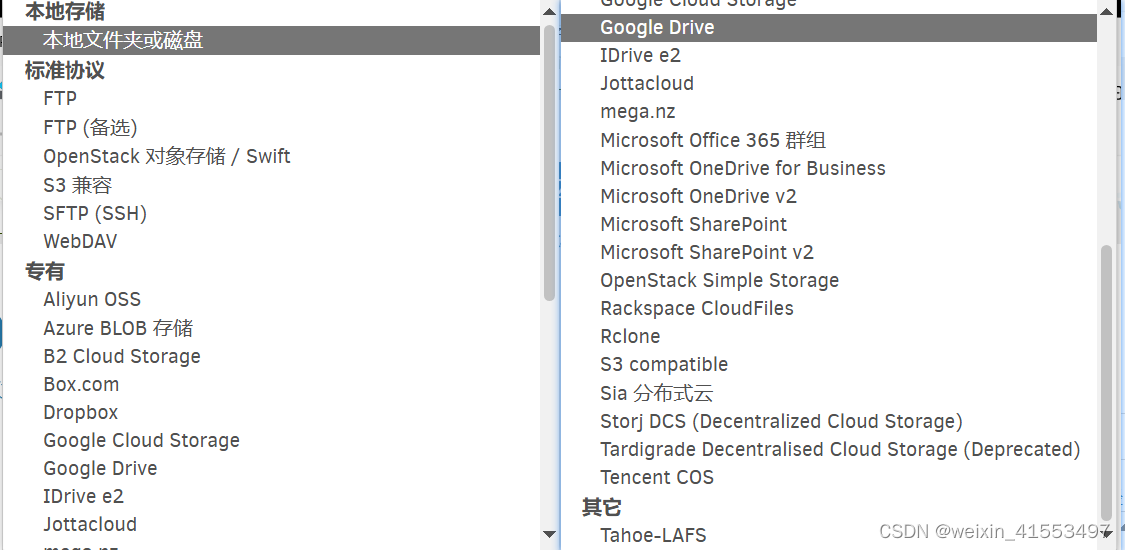Select Tardigrade Decentralised Cloud Storage (Deprecated)
1125x550 pixels.
[x=840, y=449]
